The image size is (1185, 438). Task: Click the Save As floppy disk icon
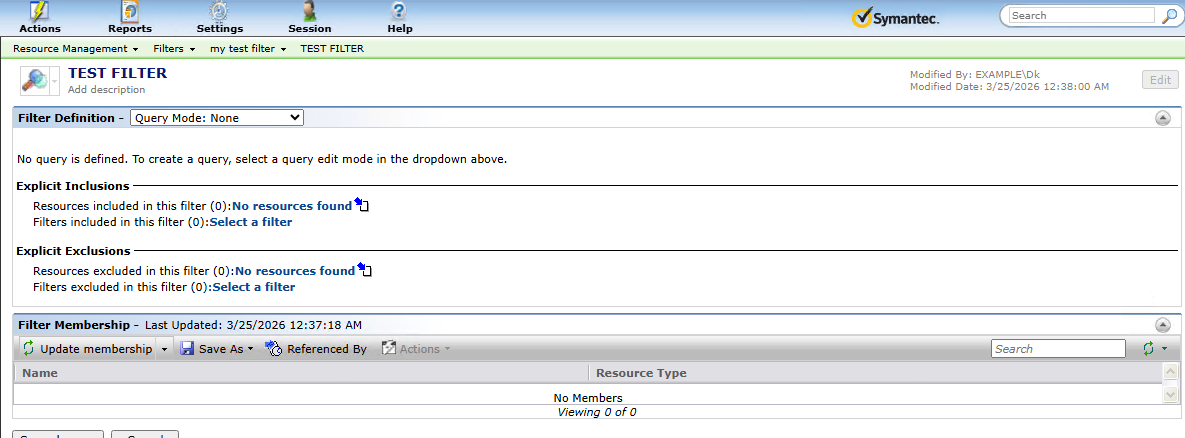[187, 349]
